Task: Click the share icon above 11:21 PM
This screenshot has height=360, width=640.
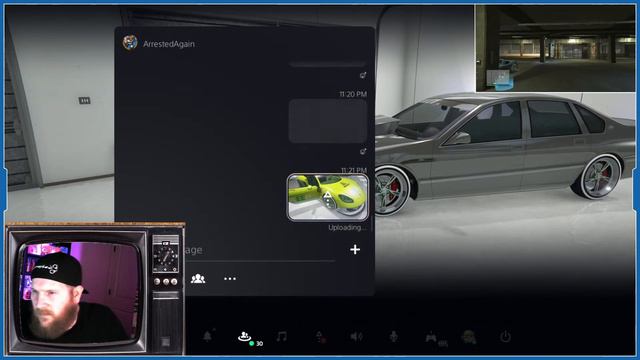Action: click(x=363, y=151)
